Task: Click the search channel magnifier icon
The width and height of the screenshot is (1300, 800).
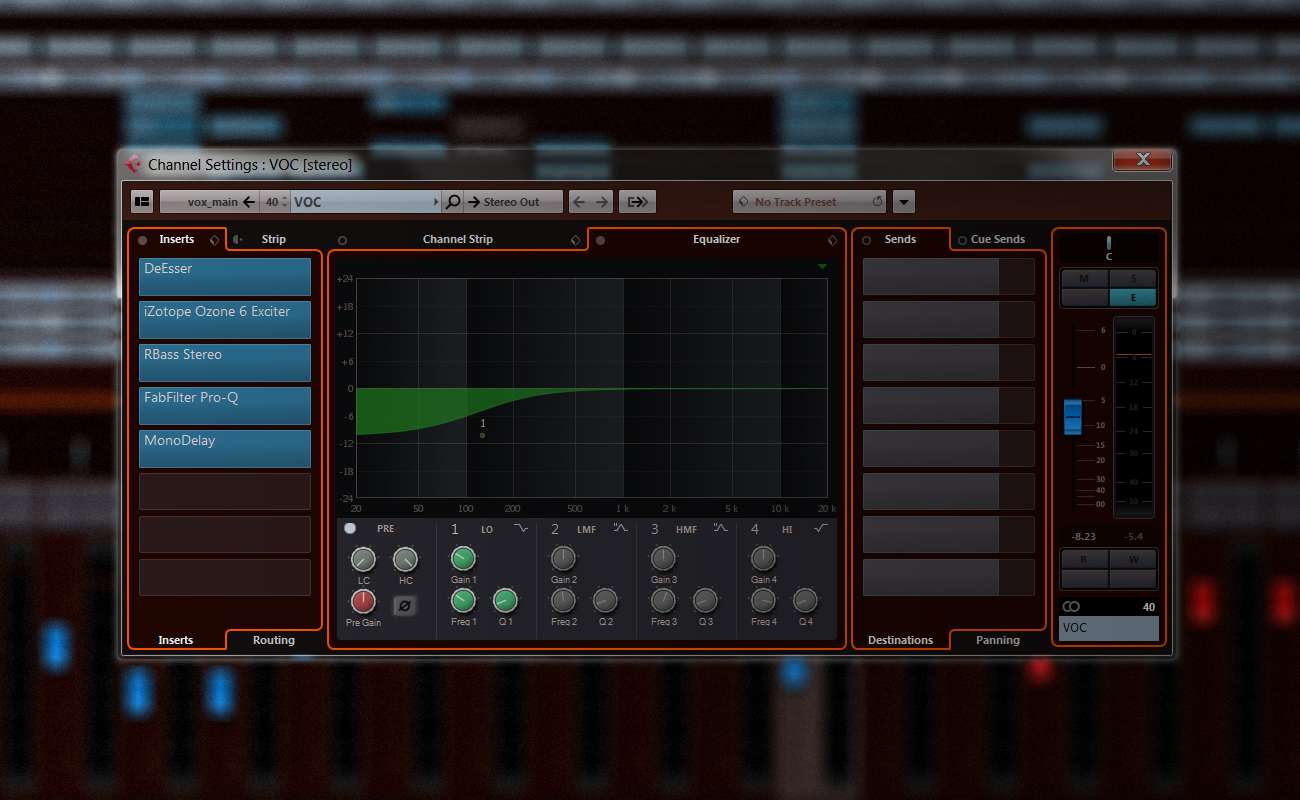Action: pos(453,202)
